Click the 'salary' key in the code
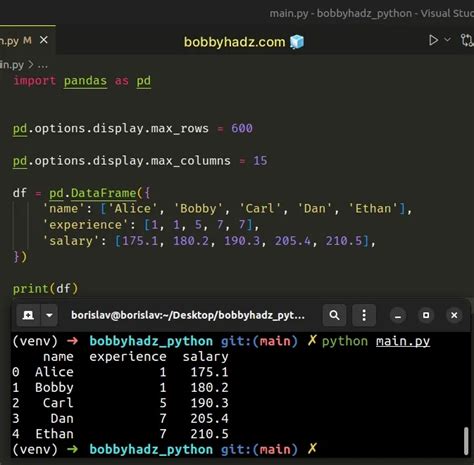Viewport: 474px width, 465px height. (71, 241)
